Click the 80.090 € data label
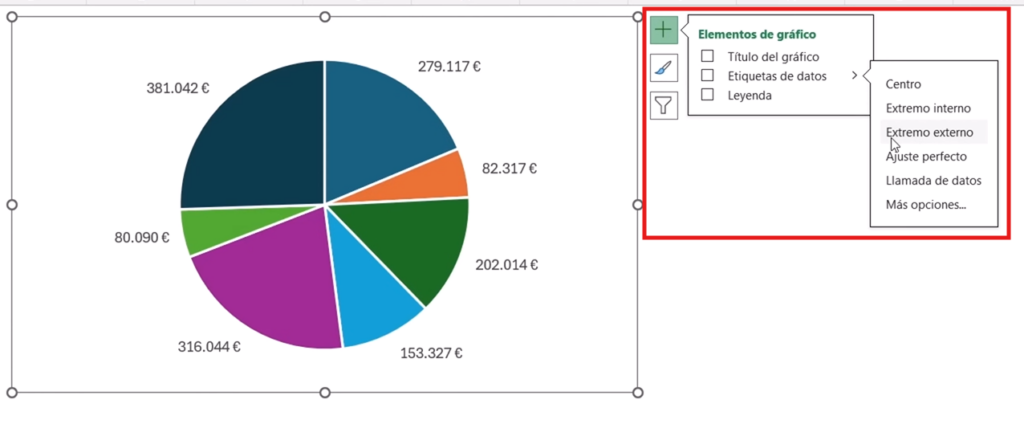Viewport: 1024px width, 424px height. point(142,238)
